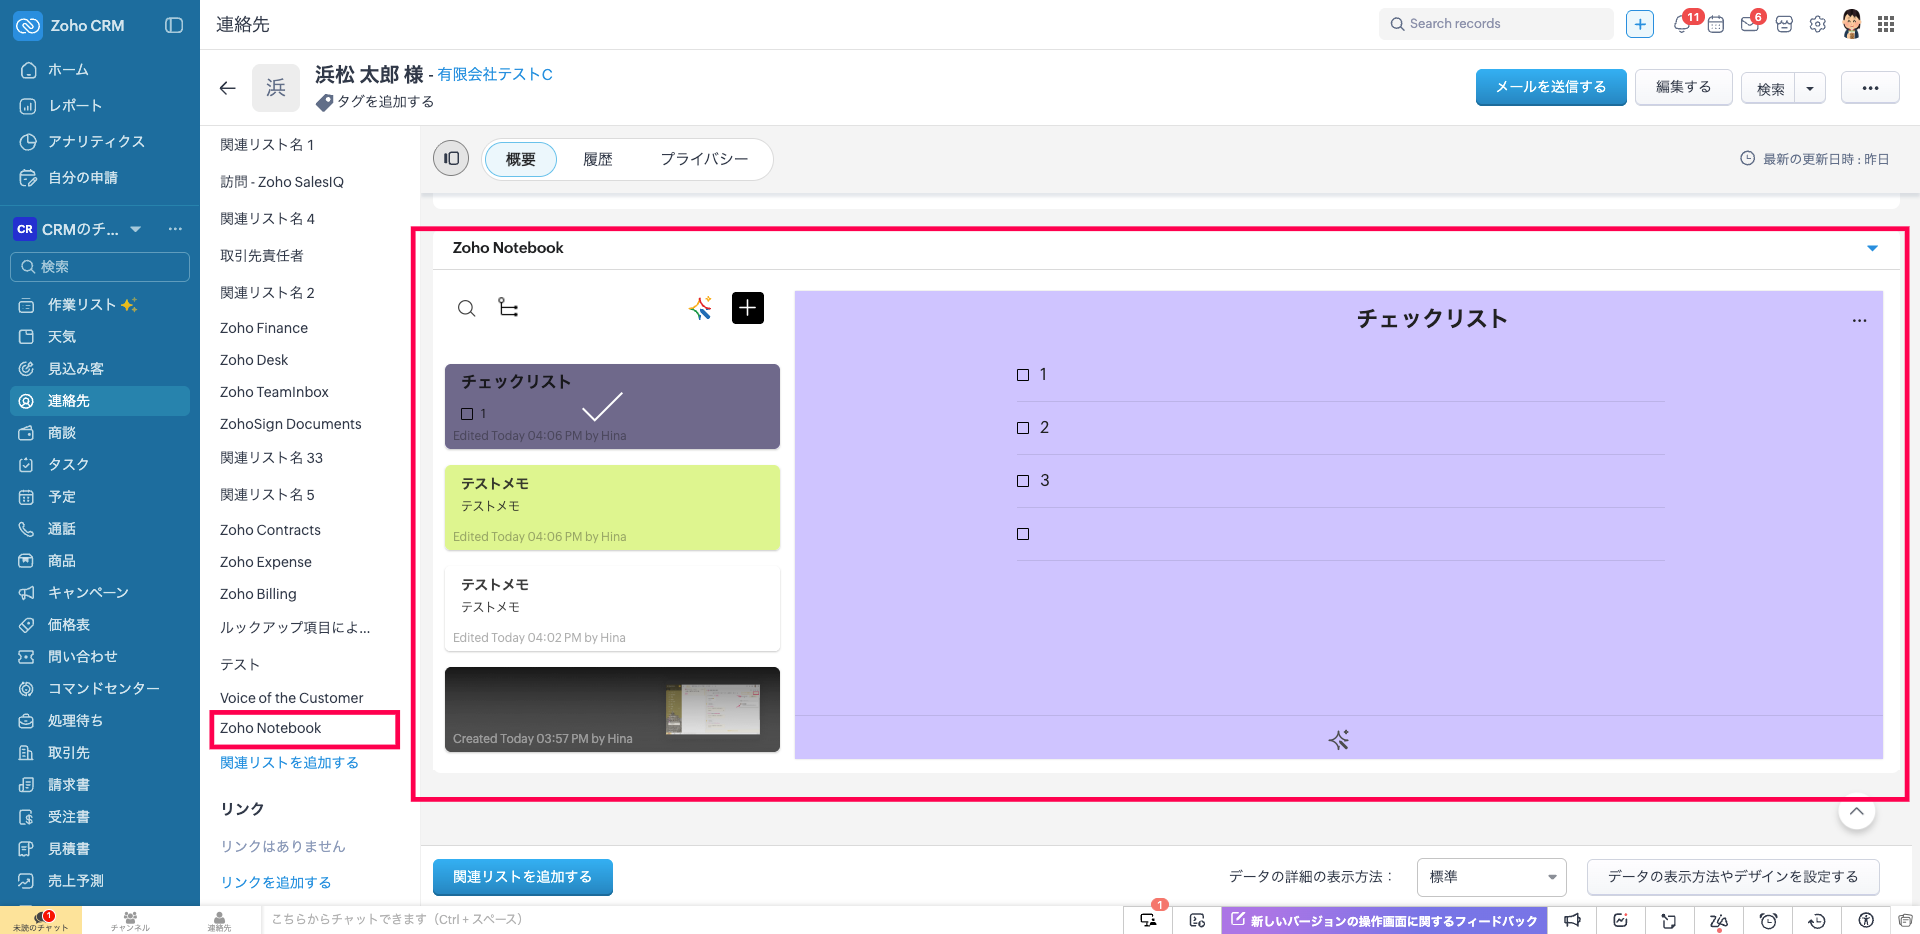Click the リンクを追加する link
Viewport: 1920px width, 934px height.
click(276, 882)
